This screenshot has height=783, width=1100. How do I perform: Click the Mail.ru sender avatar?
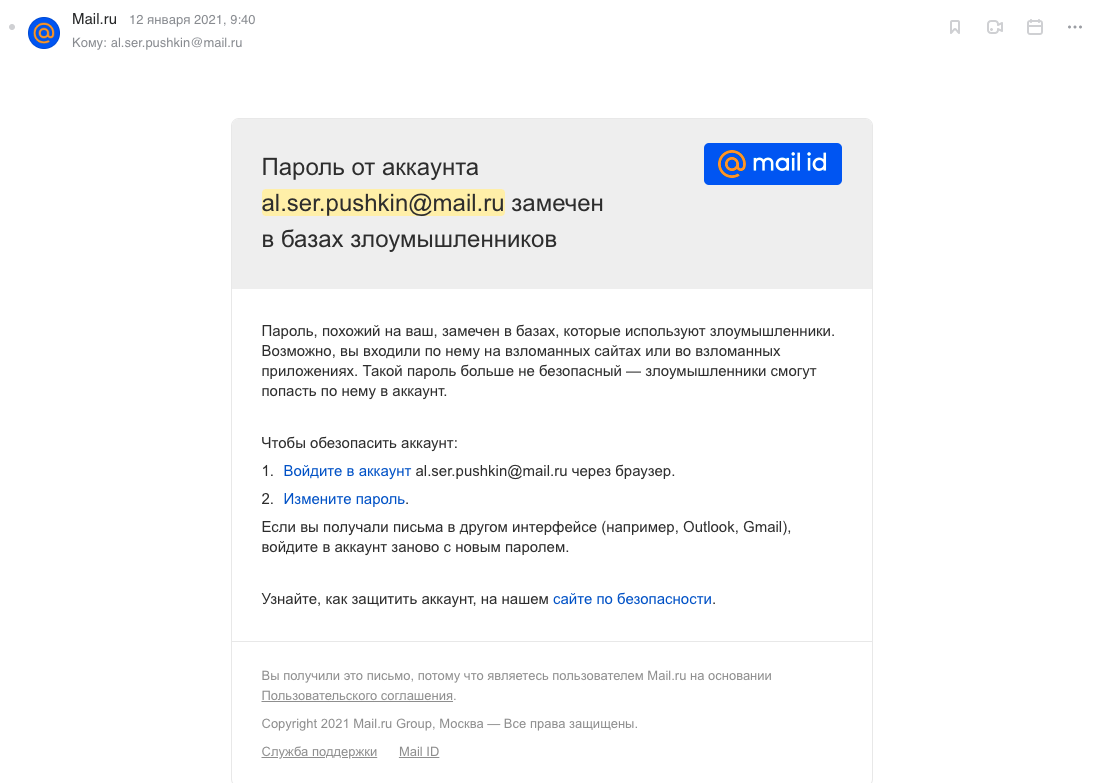pos(43,32)
